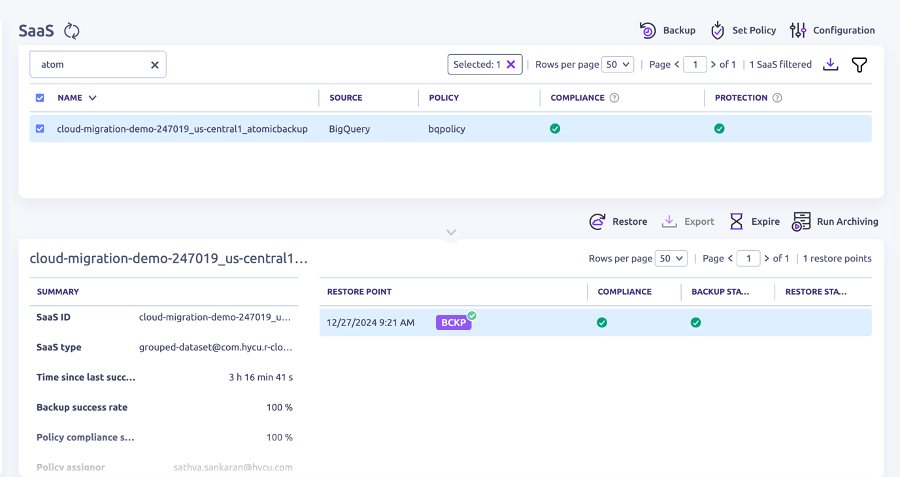Click the Compliance help question icon

pos(614,98)
